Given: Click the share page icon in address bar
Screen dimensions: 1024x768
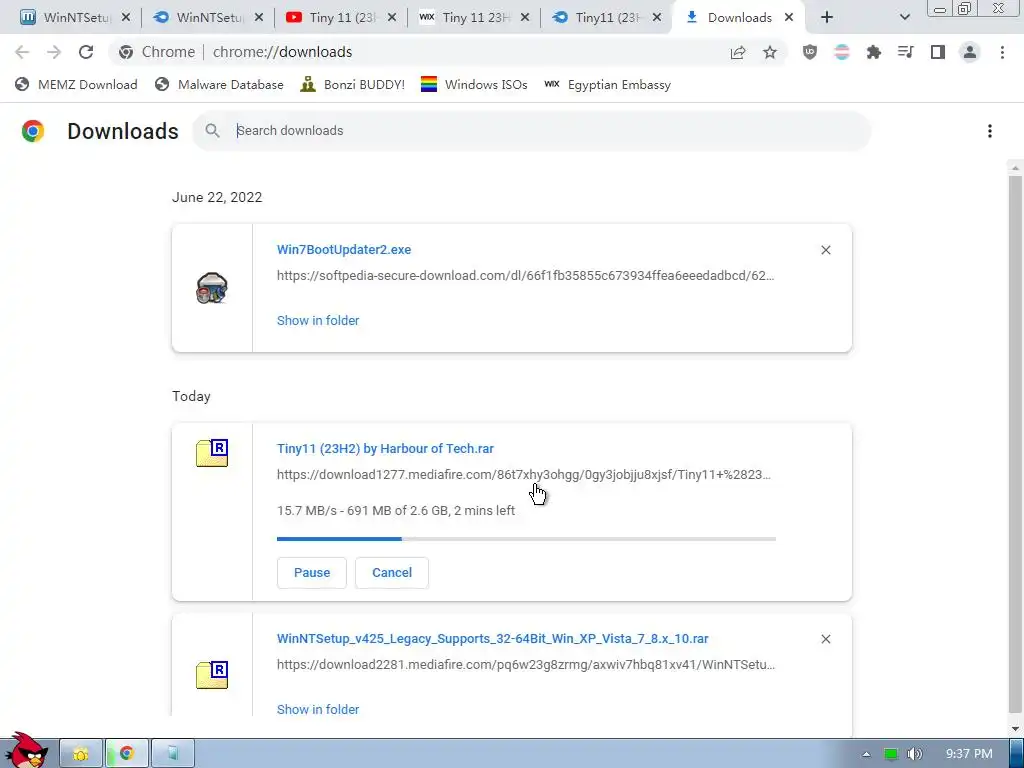Looking at the screenshot, I should click(738, 52).
